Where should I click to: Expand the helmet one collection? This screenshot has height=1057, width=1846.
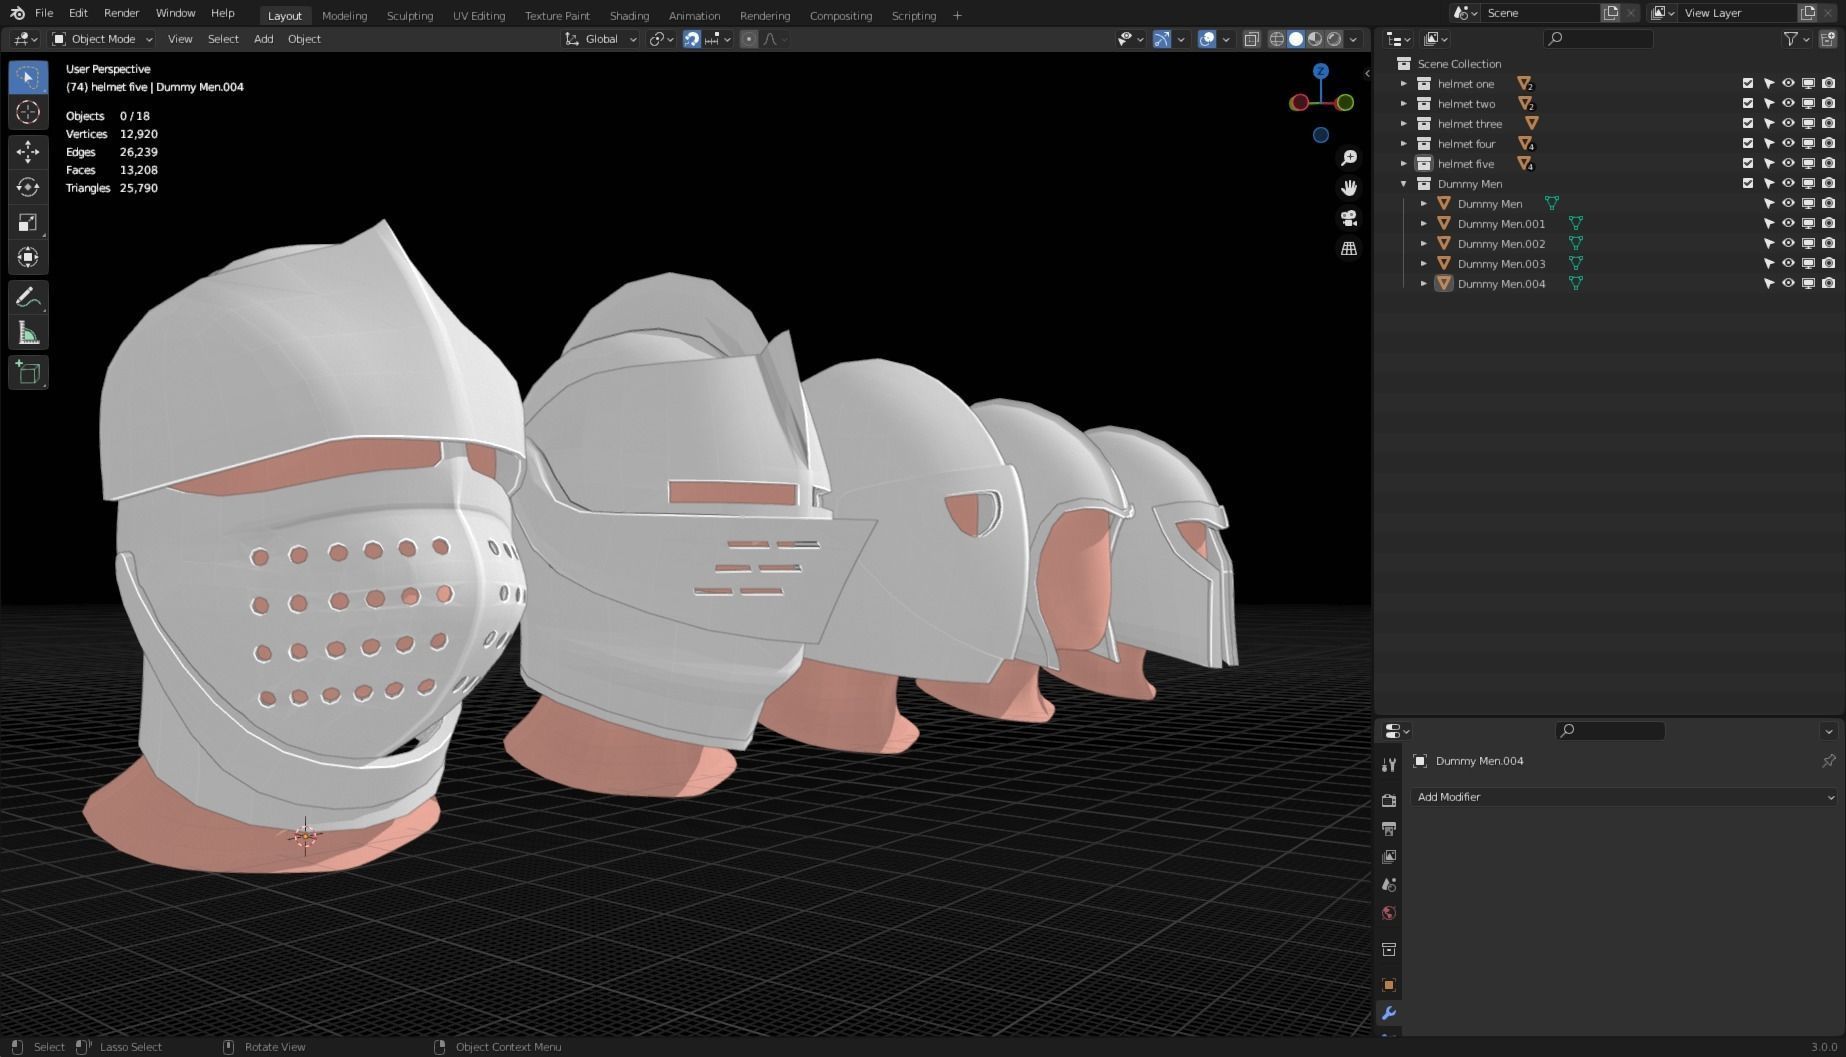[1404, 84]
